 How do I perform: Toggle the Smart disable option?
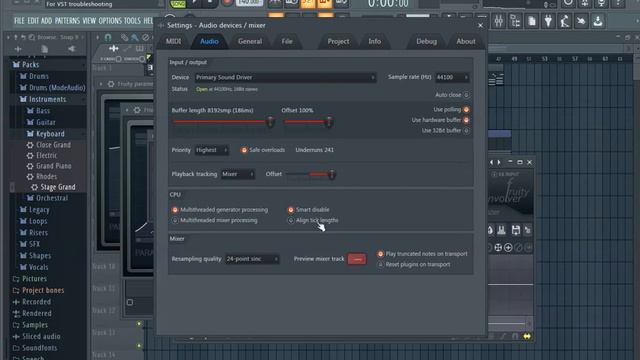pos(291,210)
